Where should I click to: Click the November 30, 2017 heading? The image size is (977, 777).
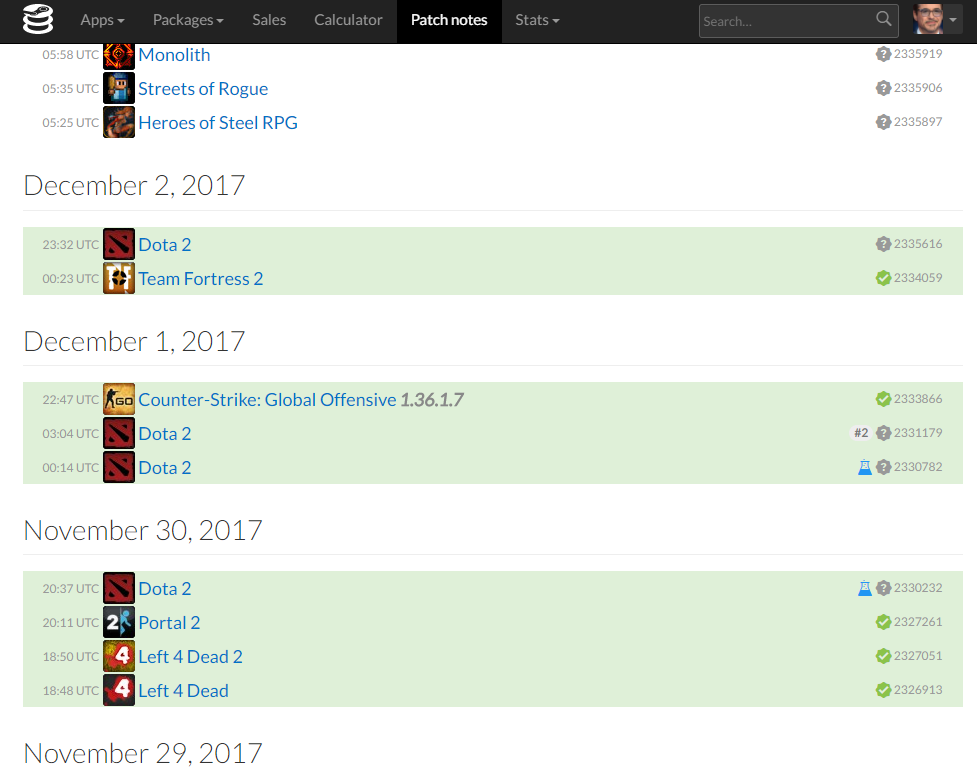pyautogui.click(x=143, y=530)
